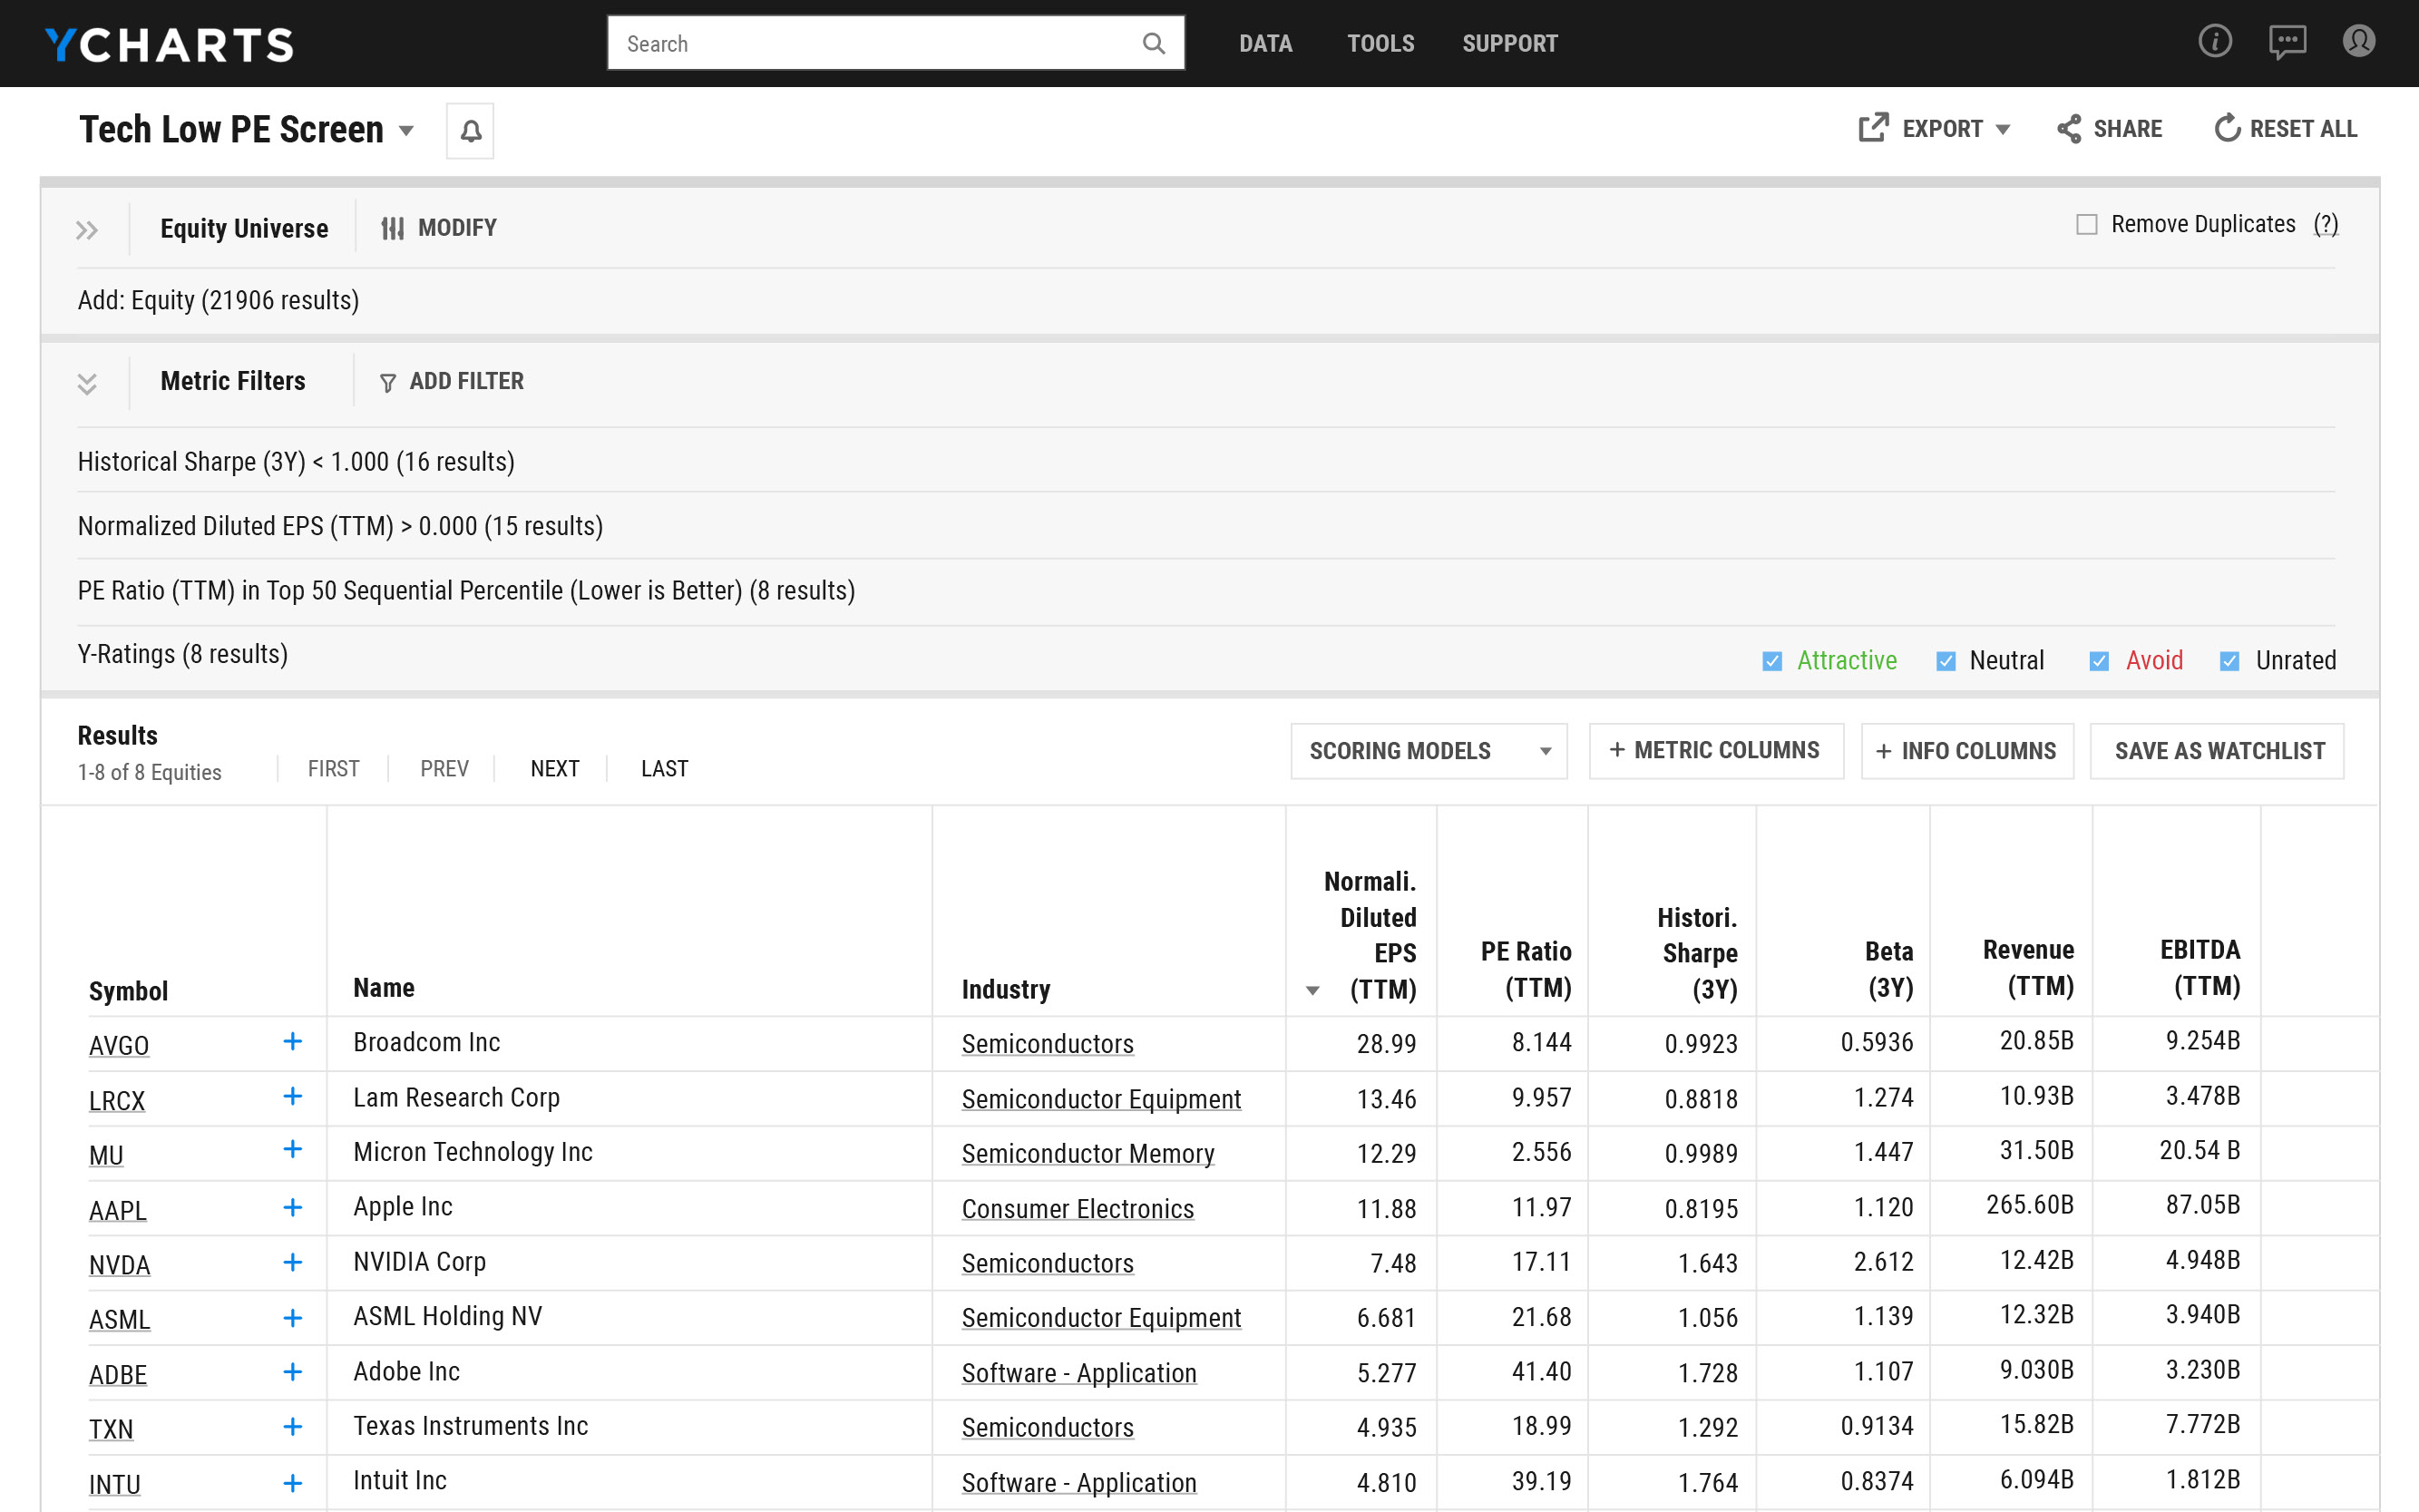Viewport: 2419px width, 1512px height.
Task: Open the notification alert bell icon
Action: 470,130
